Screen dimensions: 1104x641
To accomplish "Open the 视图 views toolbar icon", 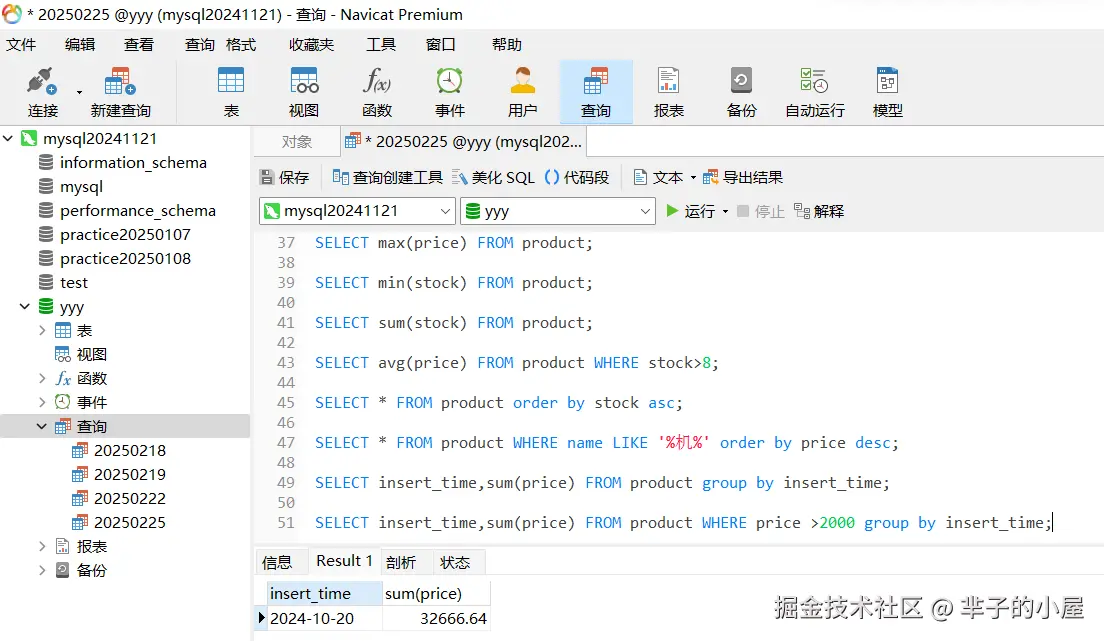I will (304, 92).
